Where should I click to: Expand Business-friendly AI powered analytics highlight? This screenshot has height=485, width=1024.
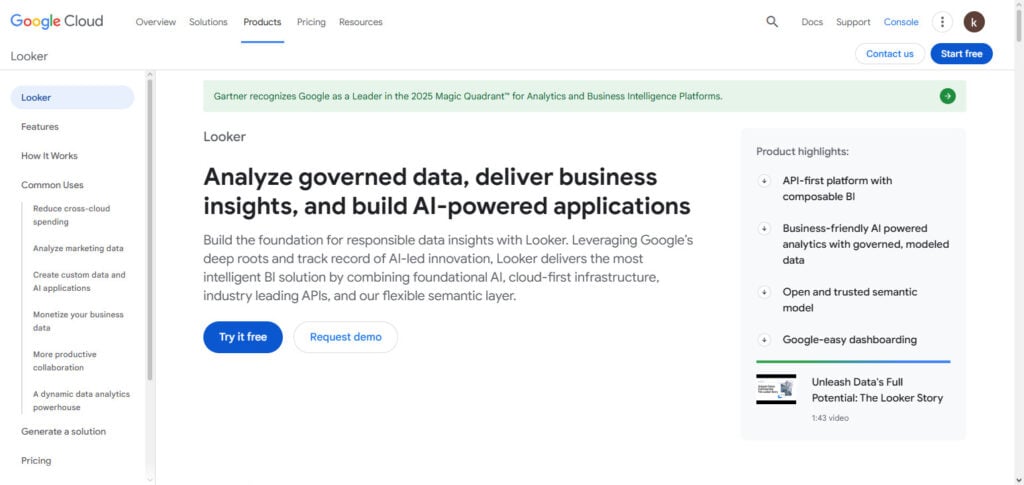[x=763, y=228]
